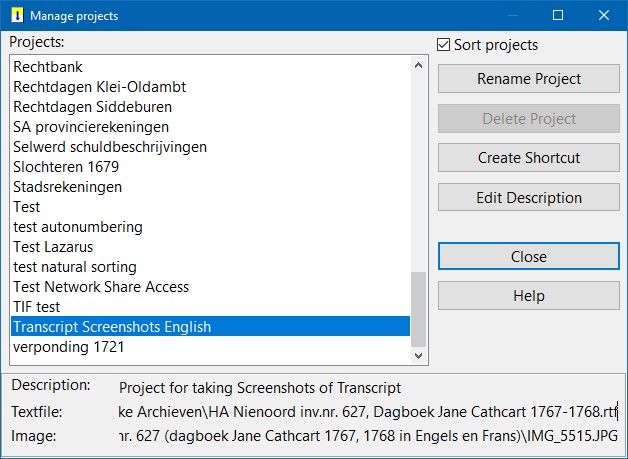This screenshot has height=459, width=628.
Task: Maximize the Manage projects window
Action: pos(558,16)
